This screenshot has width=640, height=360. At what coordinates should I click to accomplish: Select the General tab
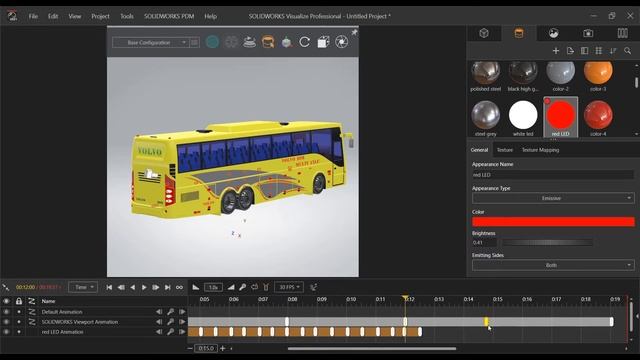coord(479,150)
